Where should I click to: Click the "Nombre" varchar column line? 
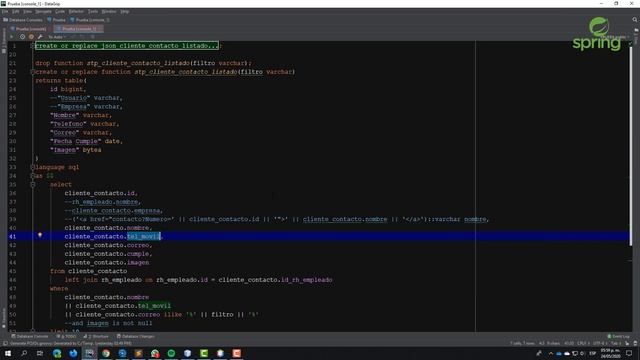tap(81, 115)
